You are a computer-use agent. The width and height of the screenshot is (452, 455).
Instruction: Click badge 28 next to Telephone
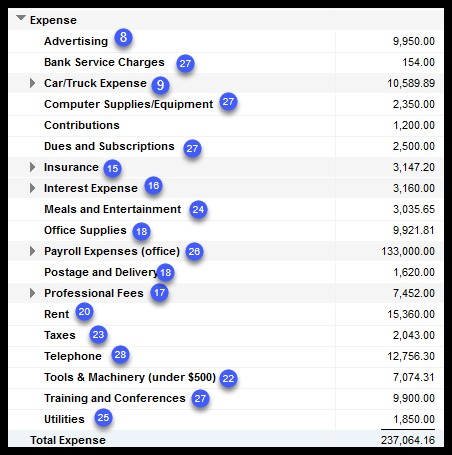click(x=120, y=354)
